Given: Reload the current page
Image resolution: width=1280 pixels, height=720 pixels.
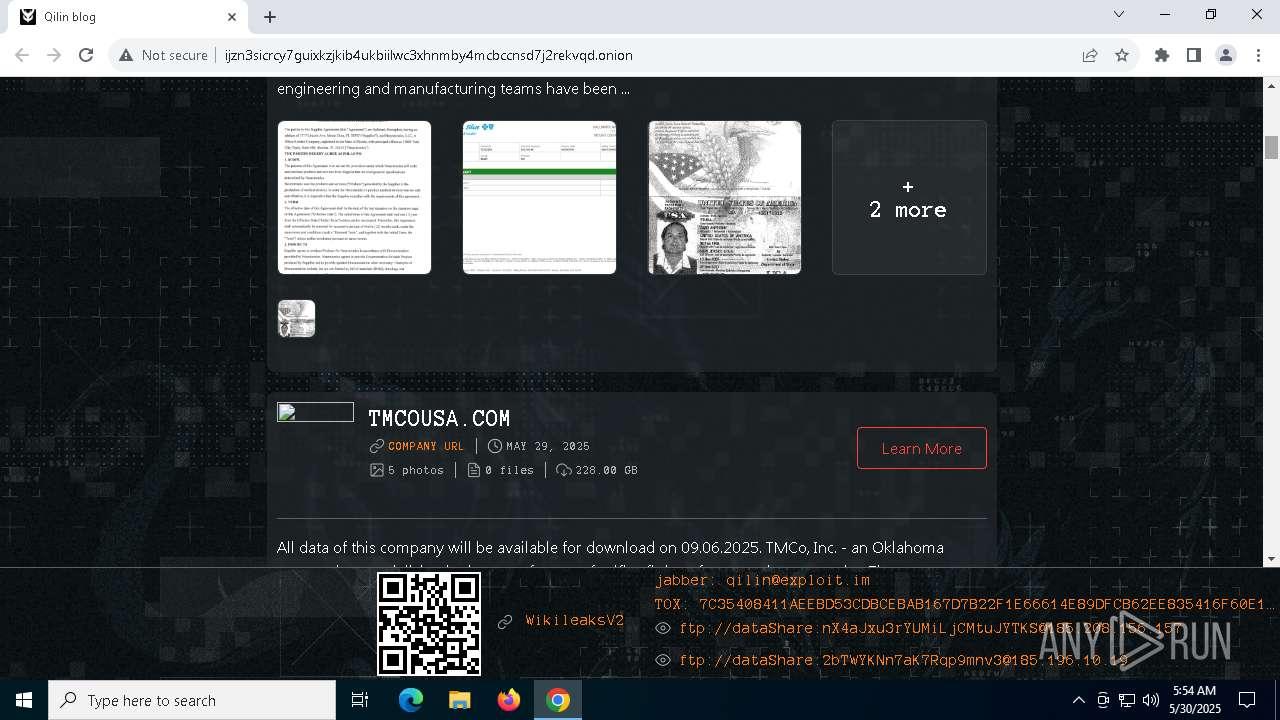Looking at the screenshot, I should pyautogui.click(x=86, y=55).
